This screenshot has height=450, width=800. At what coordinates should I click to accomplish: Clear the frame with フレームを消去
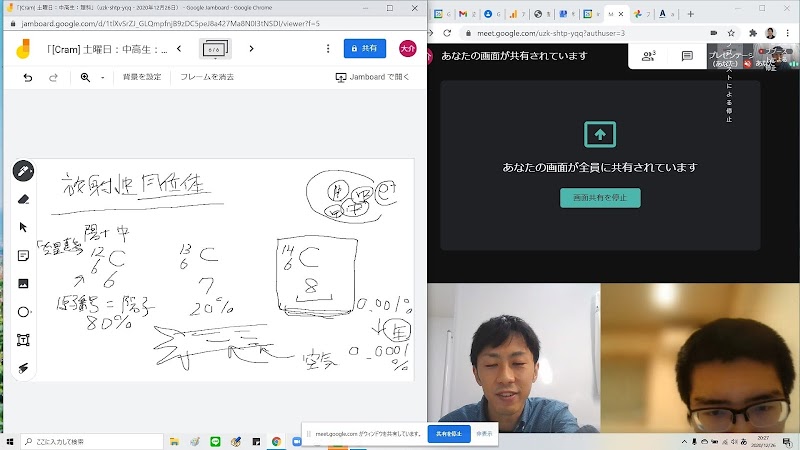point(207,77)
